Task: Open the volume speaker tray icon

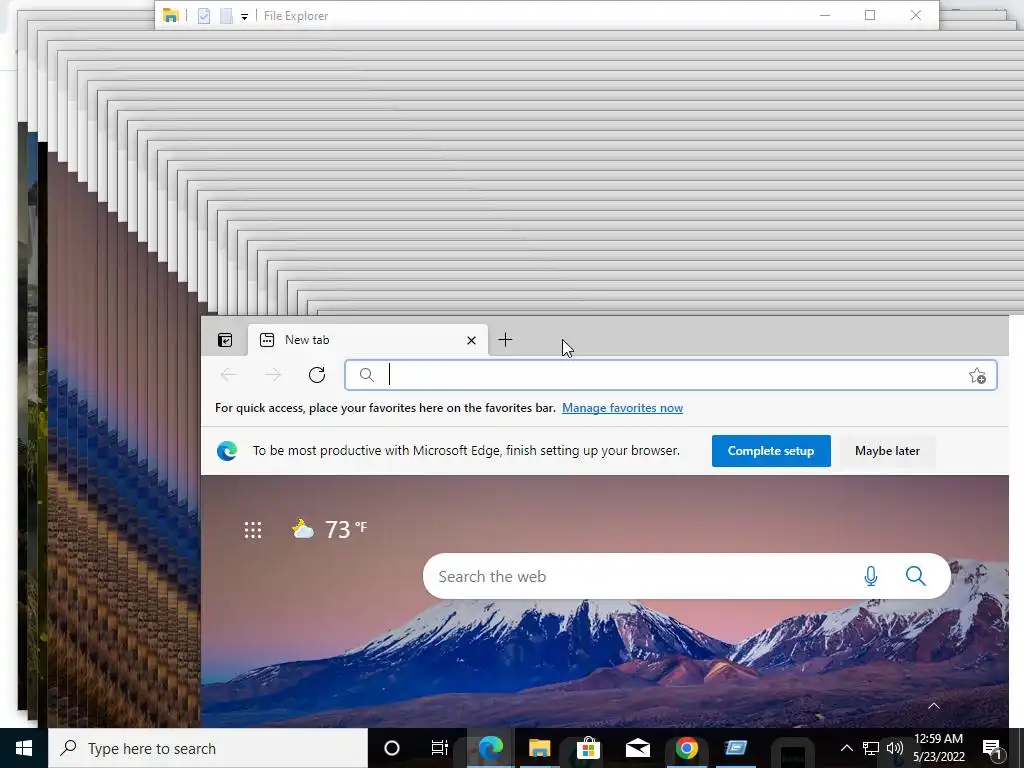Action: click(895, 748)
